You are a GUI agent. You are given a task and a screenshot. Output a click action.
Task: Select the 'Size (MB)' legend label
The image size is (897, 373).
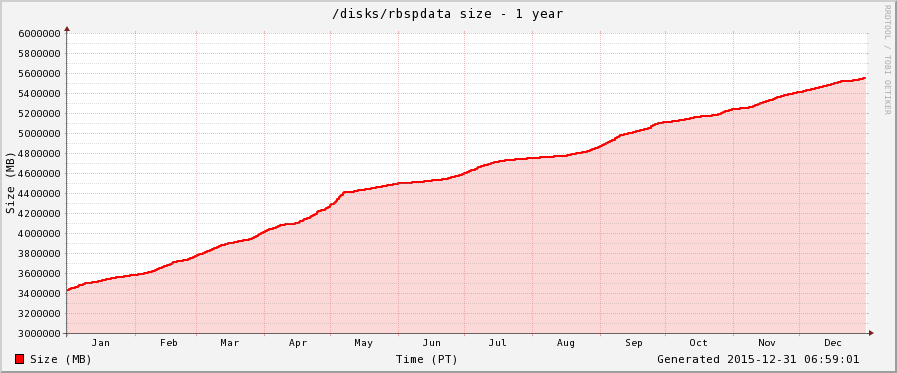61,359
